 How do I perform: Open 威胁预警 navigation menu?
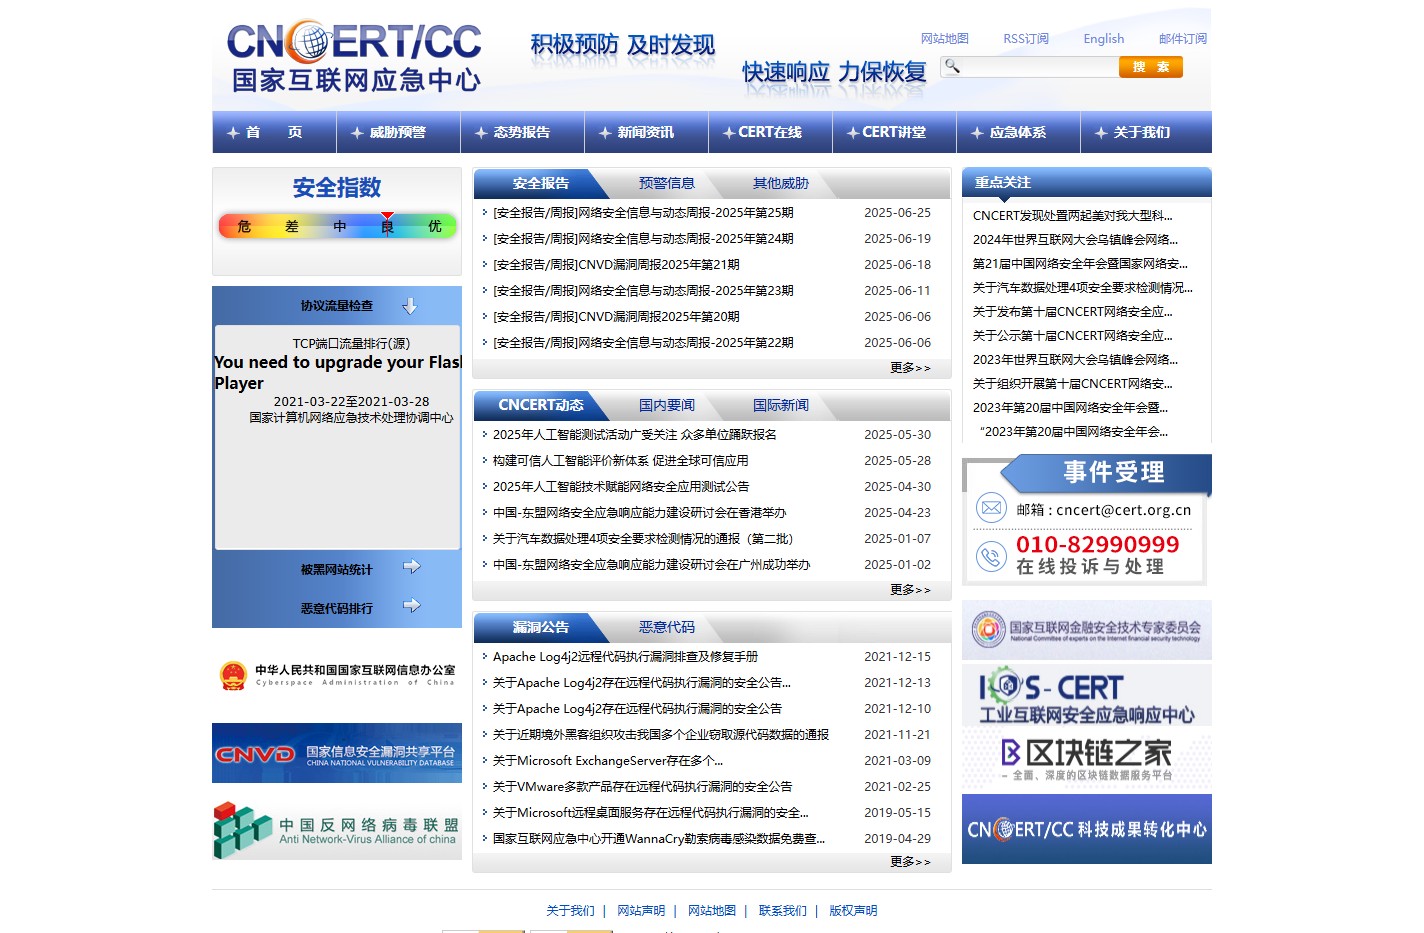[x=398, y=132]
